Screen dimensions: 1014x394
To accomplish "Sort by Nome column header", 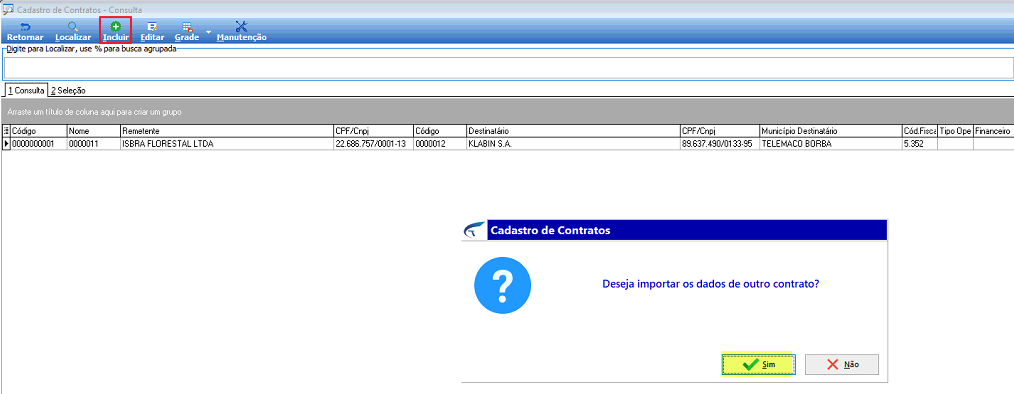I will (x=93, y=131).
